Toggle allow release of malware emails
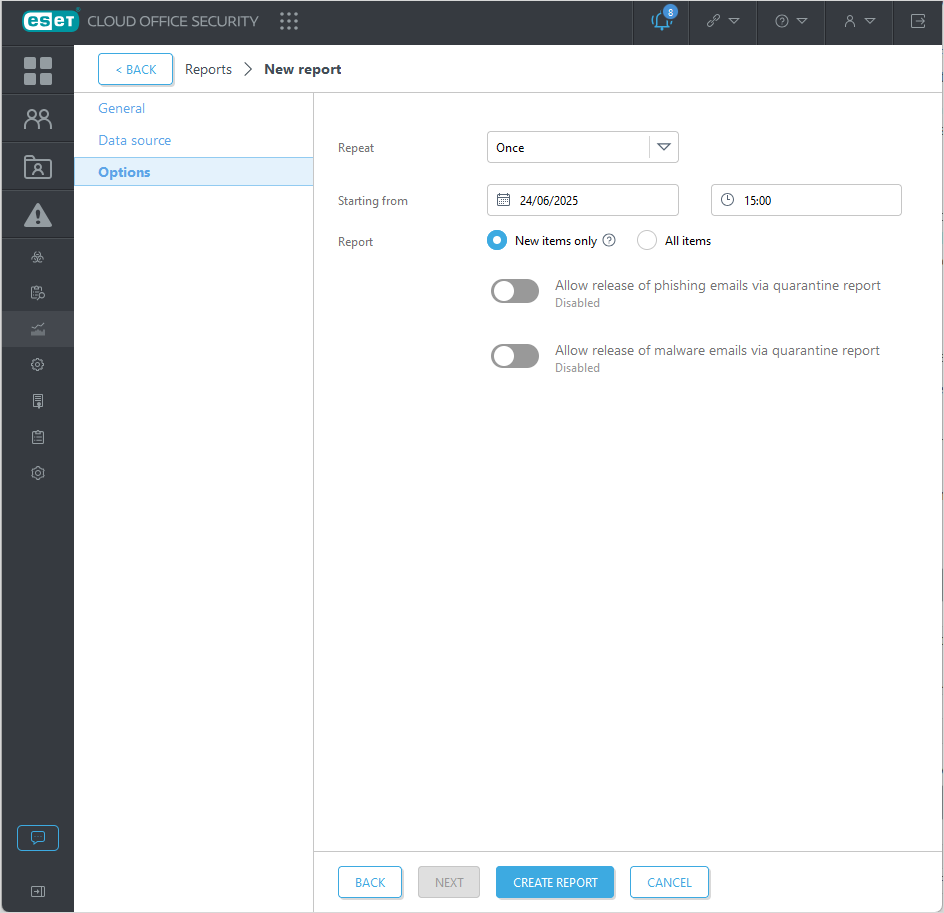944x913 pixels. pyautogui.click(x=515, y=356)
